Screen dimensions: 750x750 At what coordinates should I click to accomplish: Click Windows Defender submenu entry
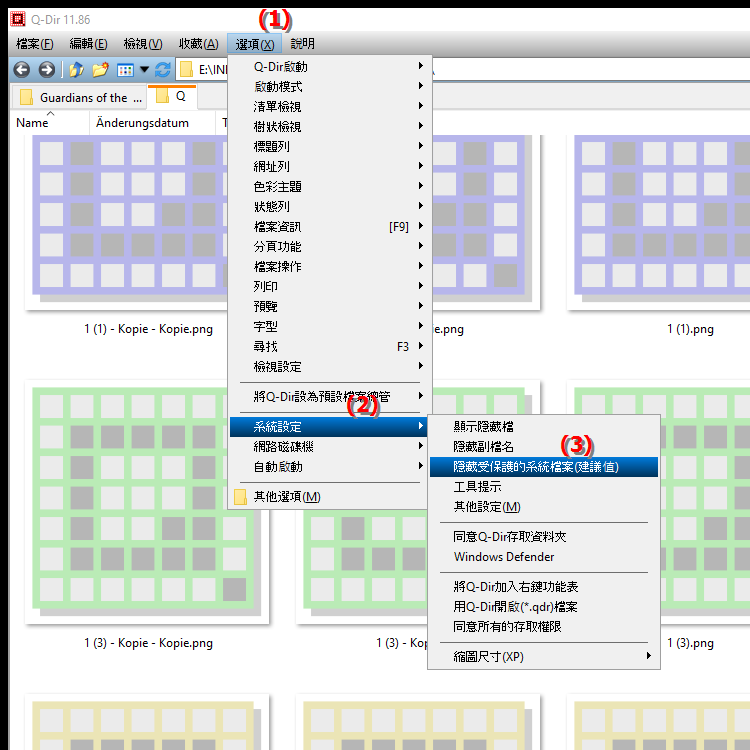[x=544, y=557]
